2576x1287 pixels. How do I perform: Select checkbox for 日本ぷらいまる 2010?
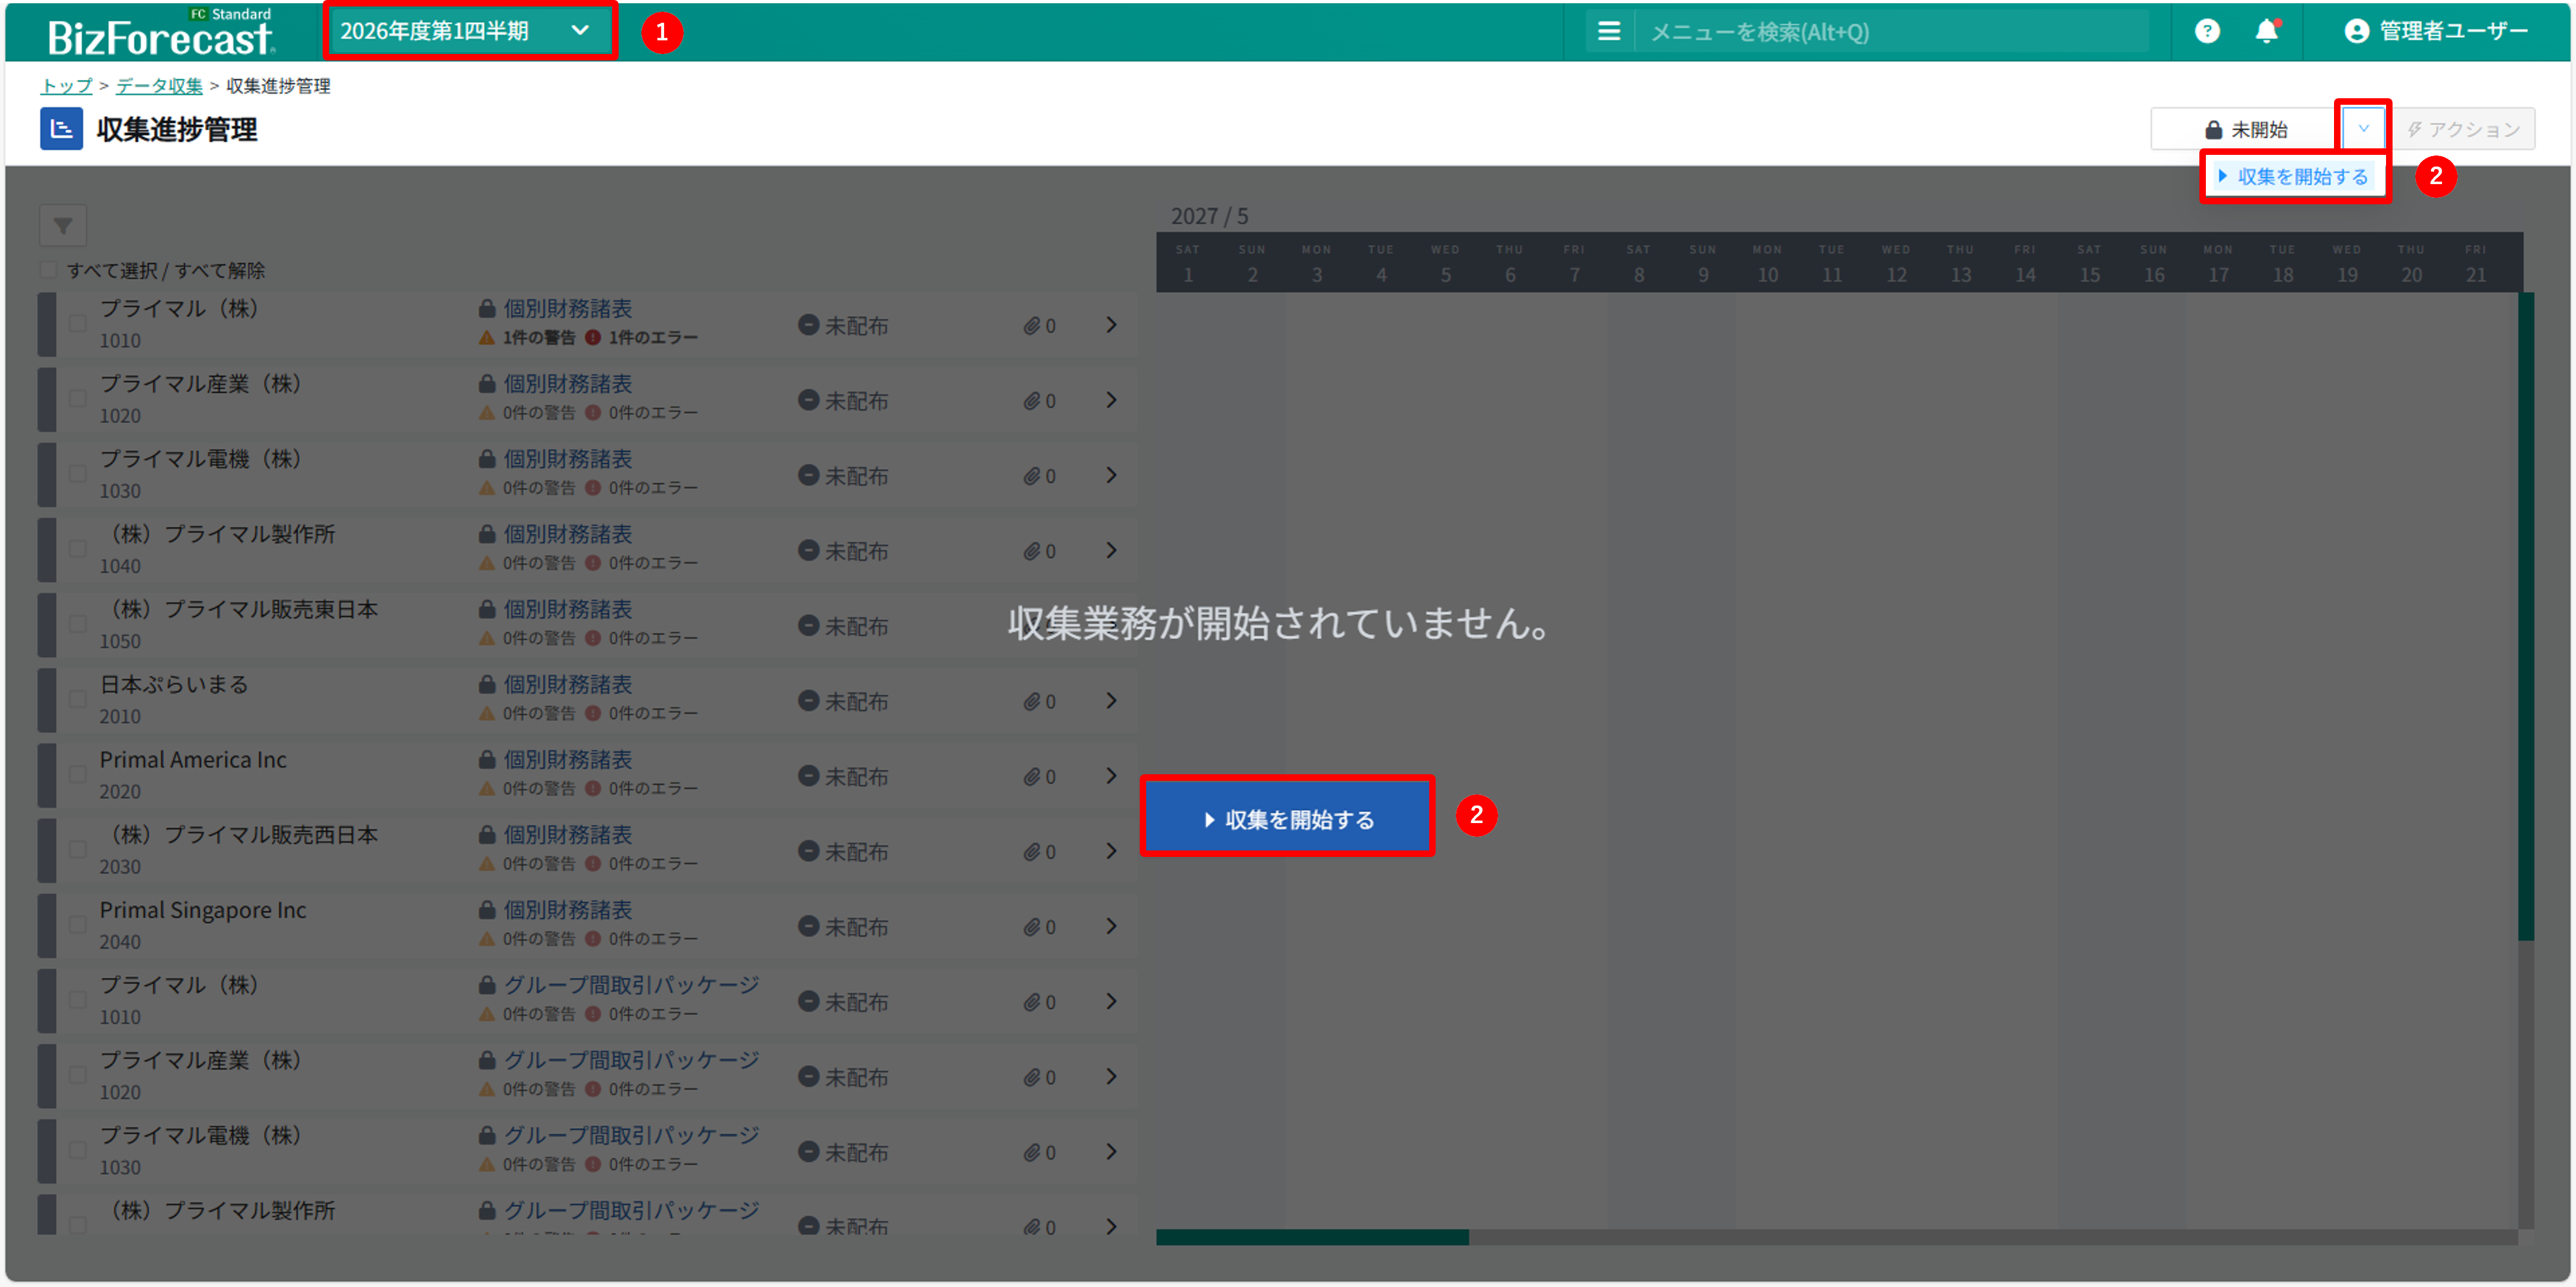point(77,700)
